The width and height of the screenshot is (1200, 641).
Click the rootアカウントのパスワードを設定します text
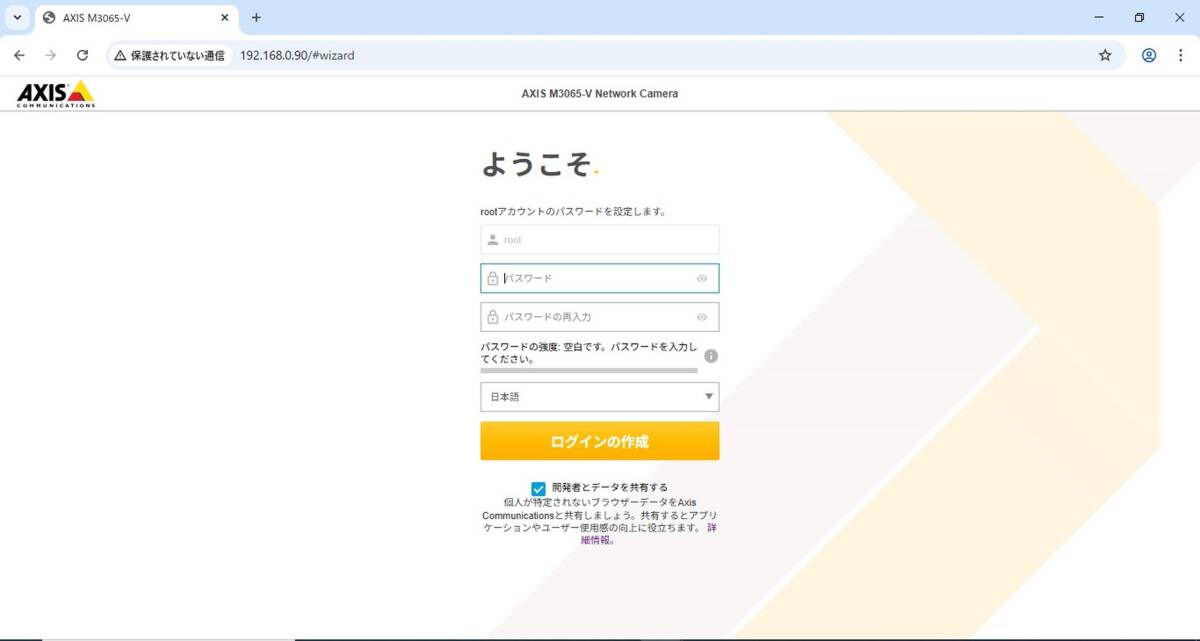click(573, 212)
